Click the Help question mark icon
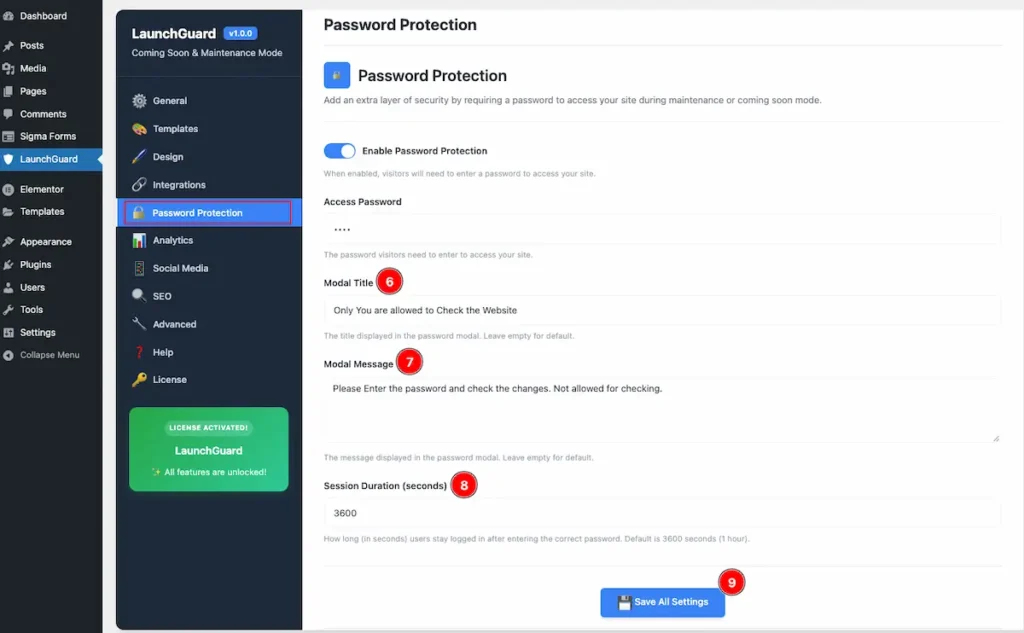 point(139,352)
